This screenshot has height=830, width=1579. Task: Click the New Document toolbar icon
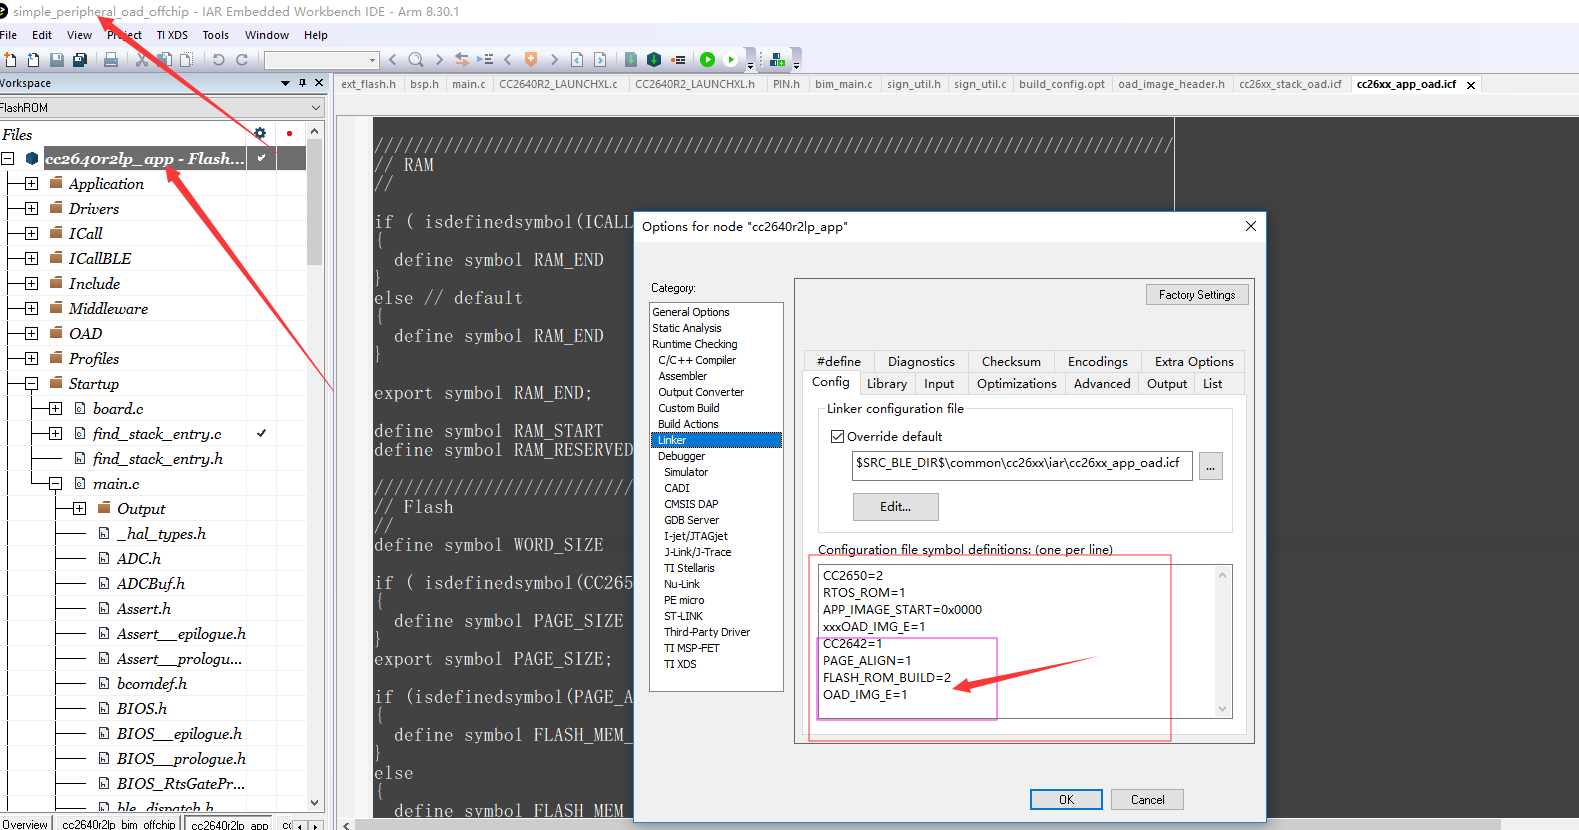10,60
